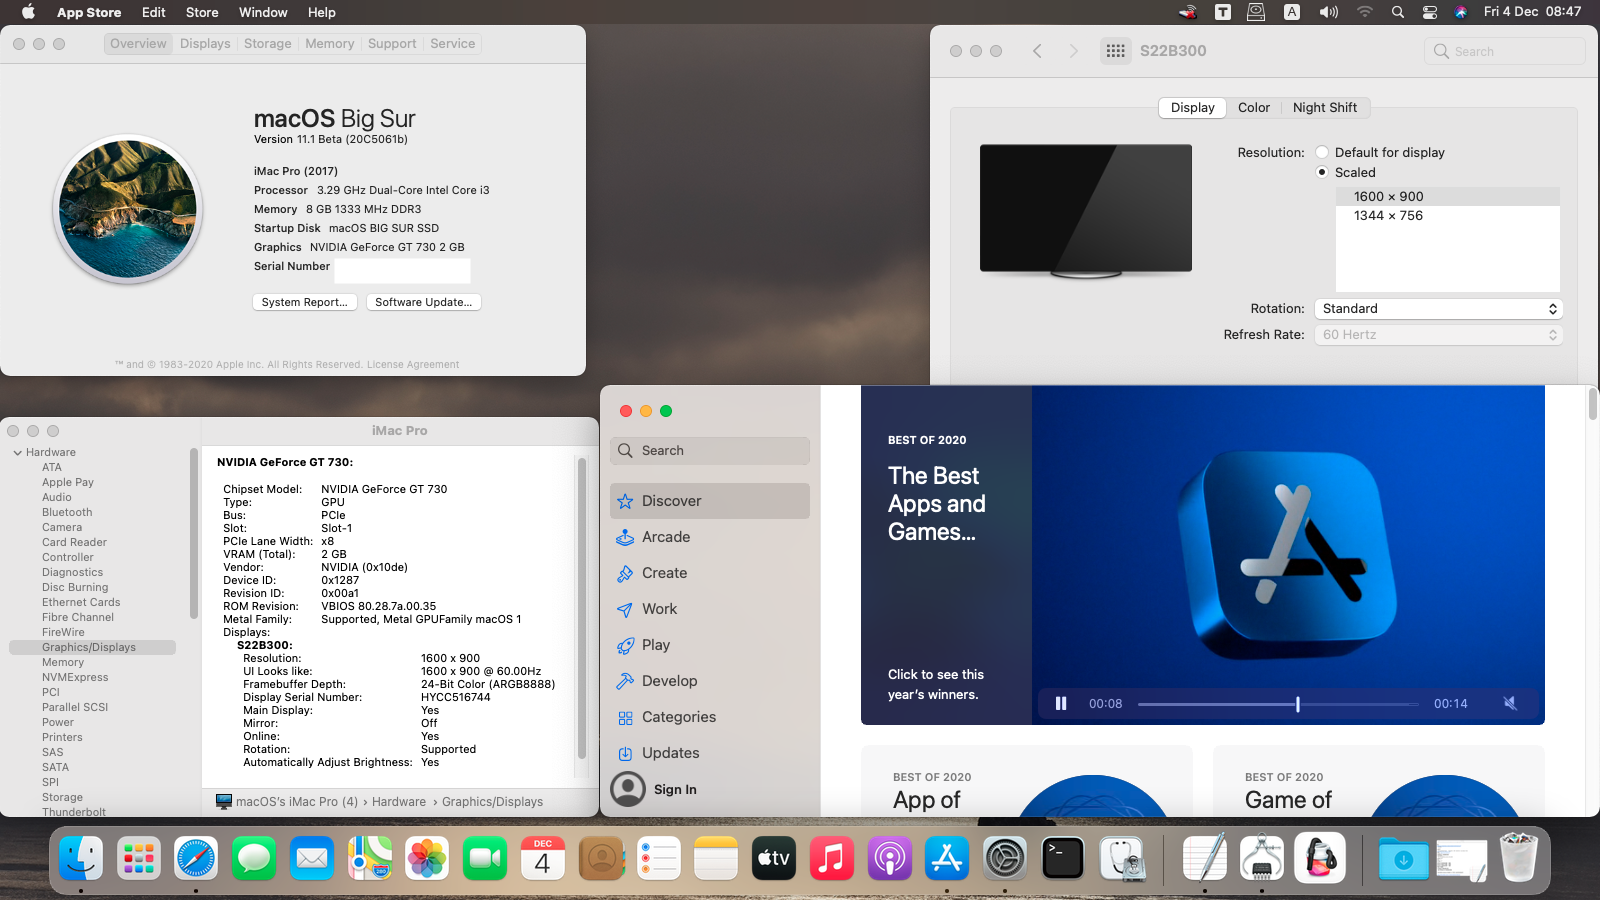Open Play category in App Store sidebar
The height and width of the screenshot is (900, 1600).
click(x=709, y=645)
